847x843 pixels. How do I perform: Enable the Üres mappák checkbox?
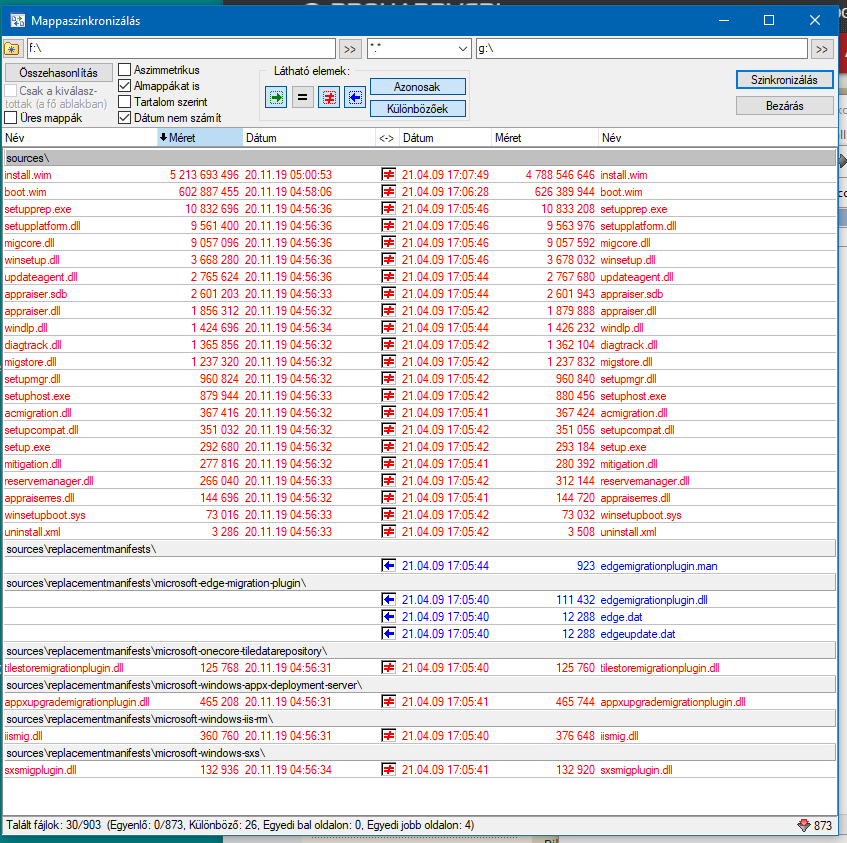coord(10,118)
